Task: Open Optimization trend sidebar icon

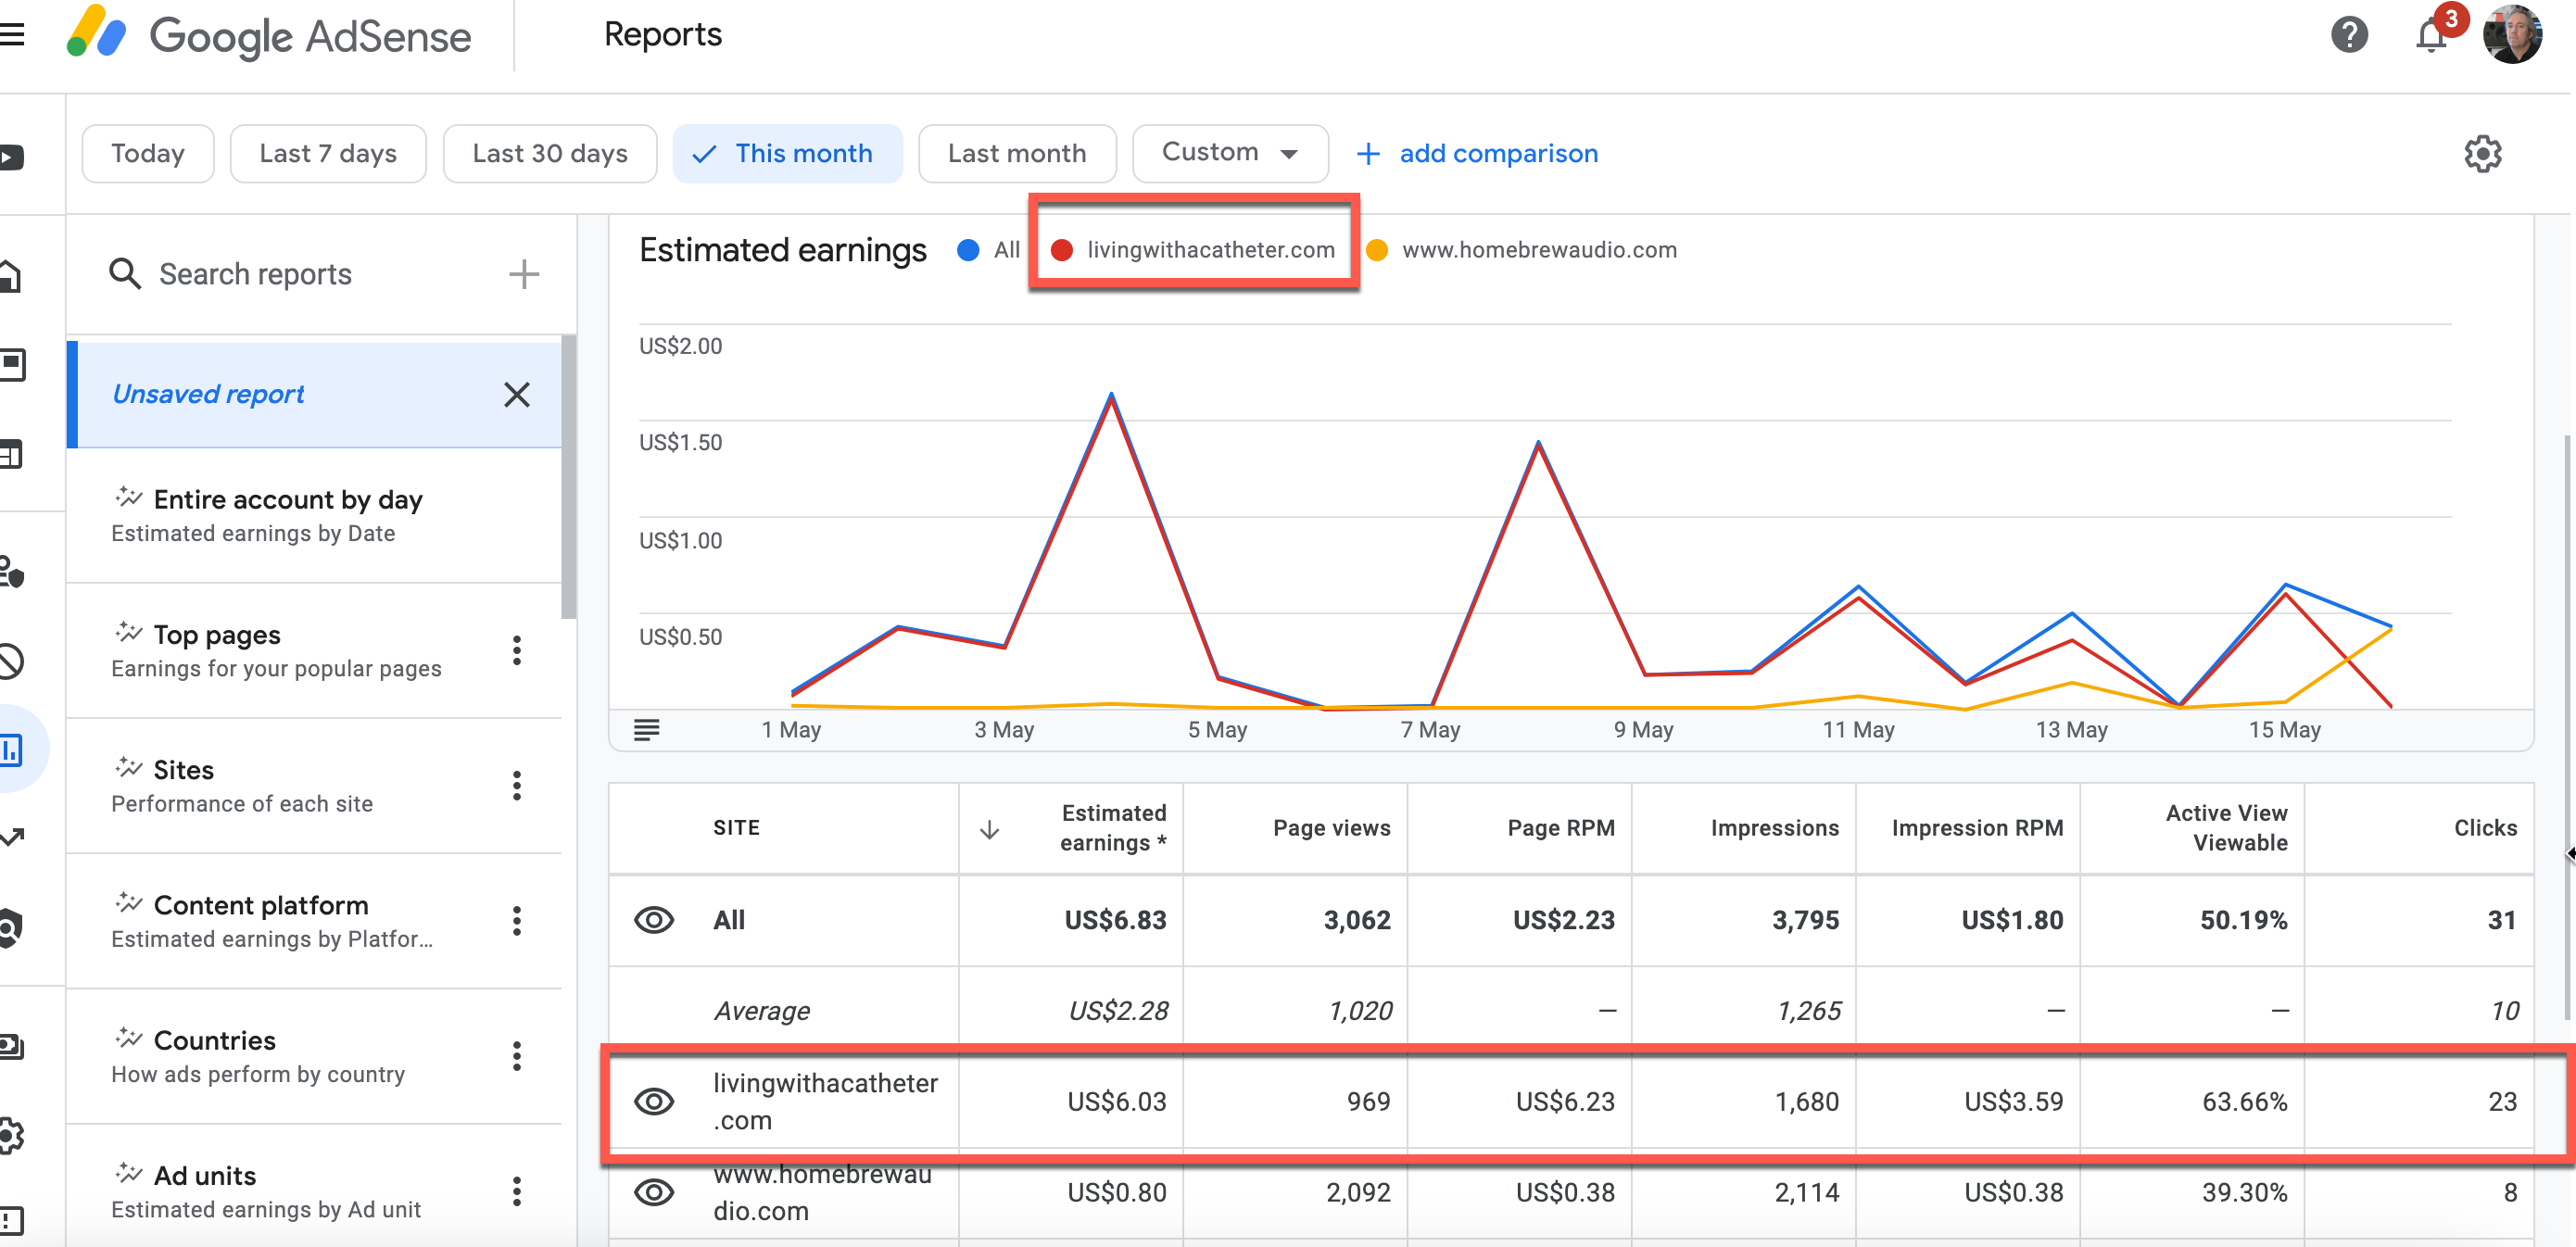Action: tap(12, 837)
